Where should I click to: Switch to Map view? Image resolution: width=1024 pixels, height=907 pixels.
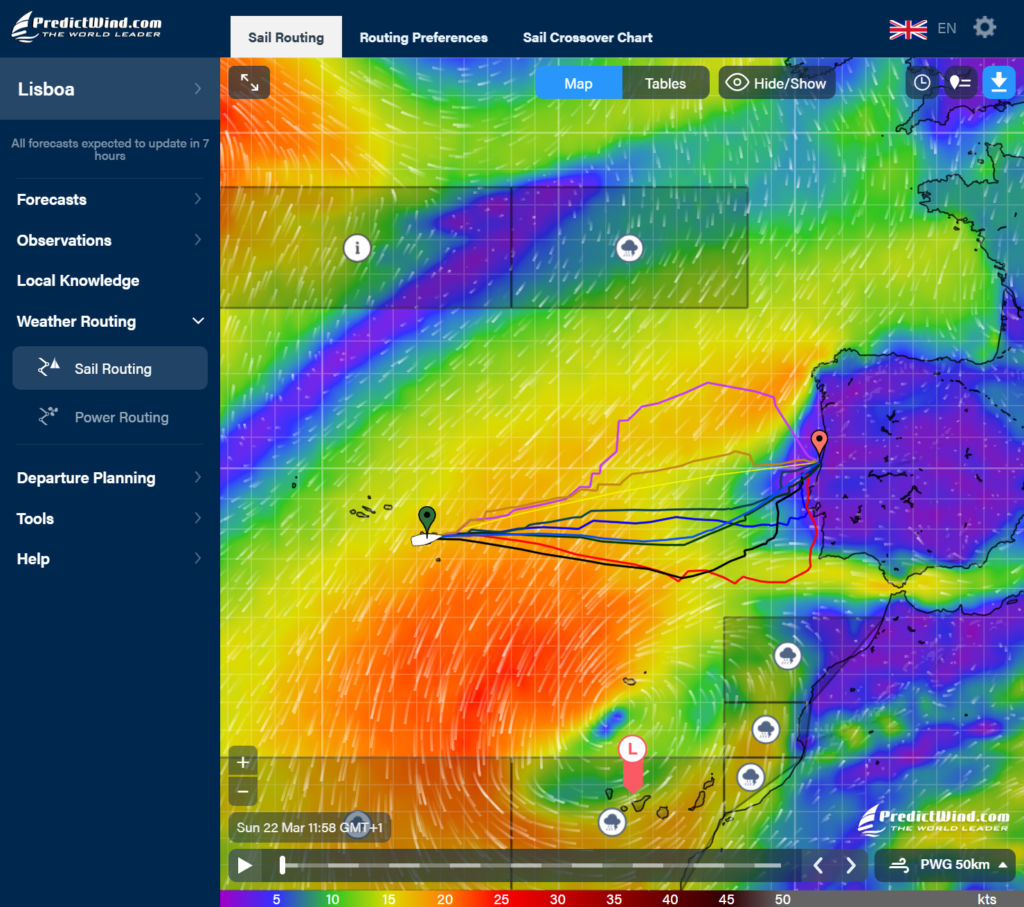pos(578,83)
